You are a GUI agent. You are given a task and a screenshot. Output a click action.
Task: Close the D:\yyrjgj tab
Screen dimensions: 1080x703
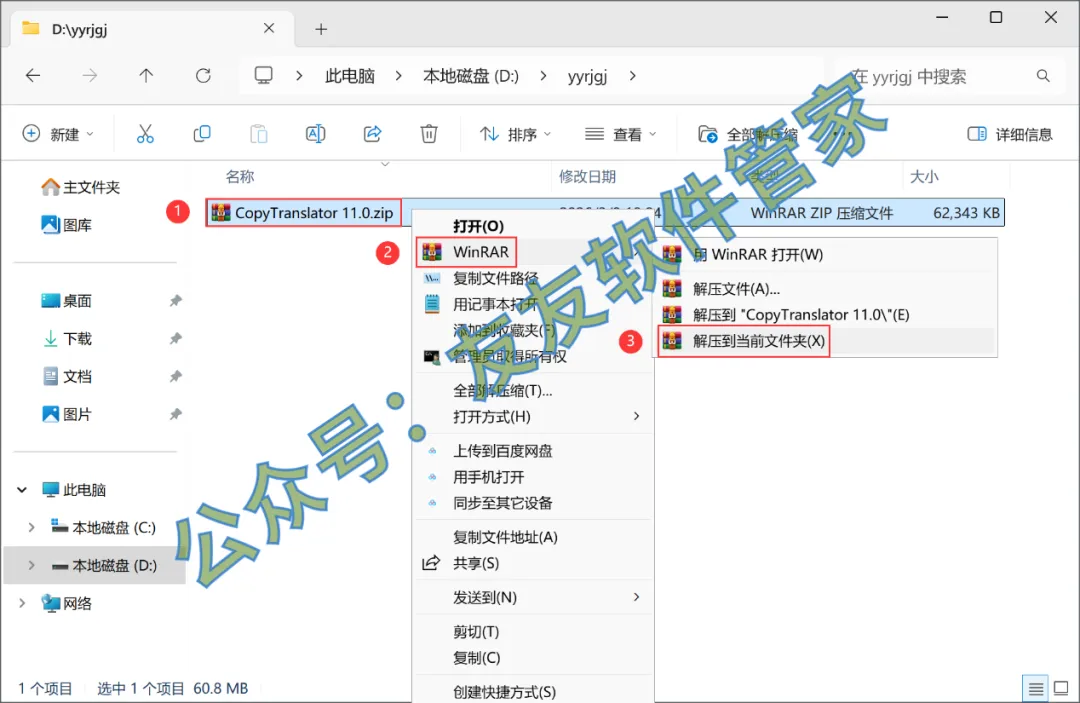point(269,28)
